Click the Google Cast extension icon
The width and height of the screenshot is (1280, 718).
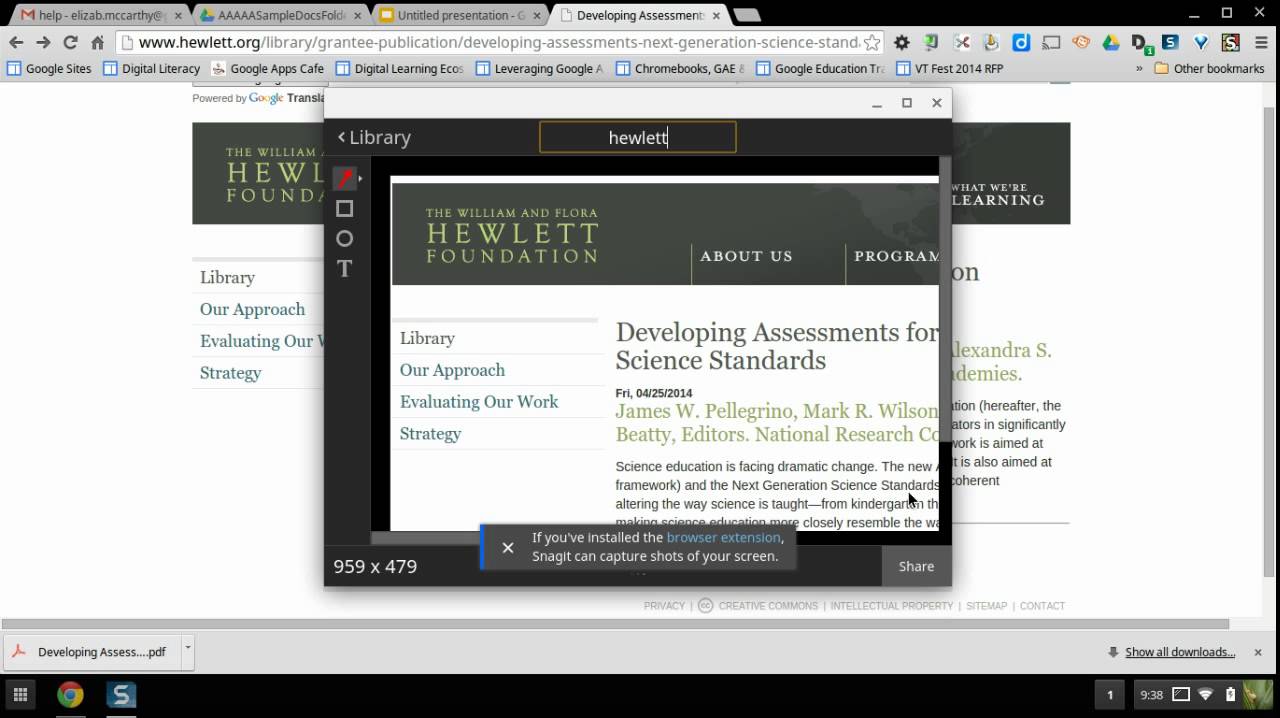(1051, 42)
